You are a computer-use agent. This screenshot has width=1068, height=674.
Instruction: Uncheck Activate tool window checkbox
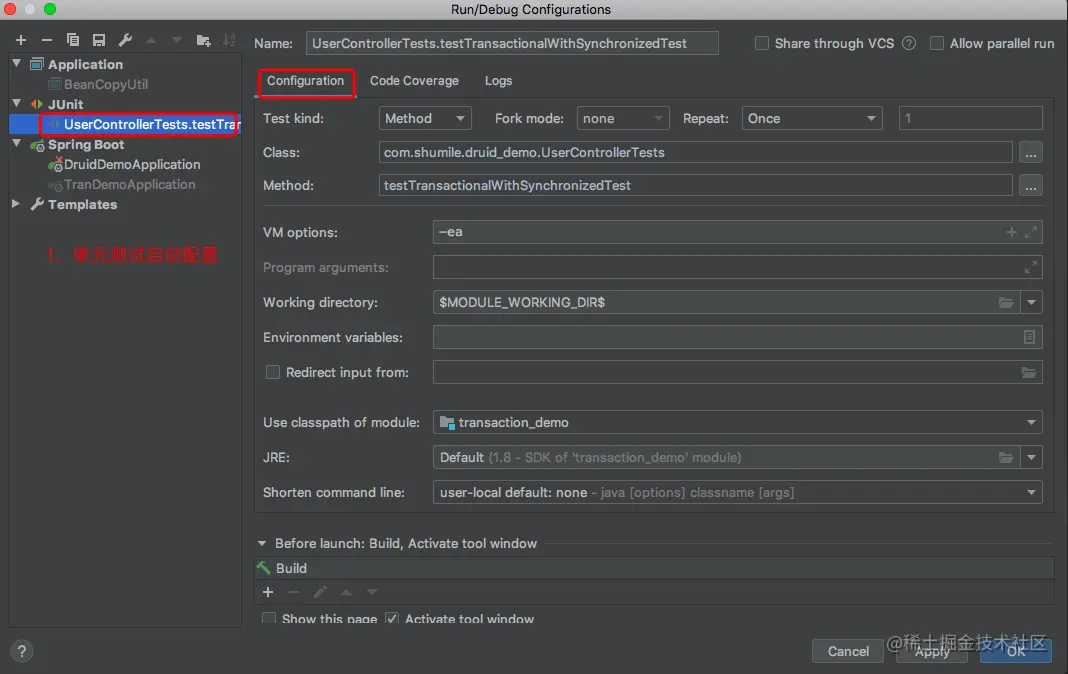click(x=392, y=618)
